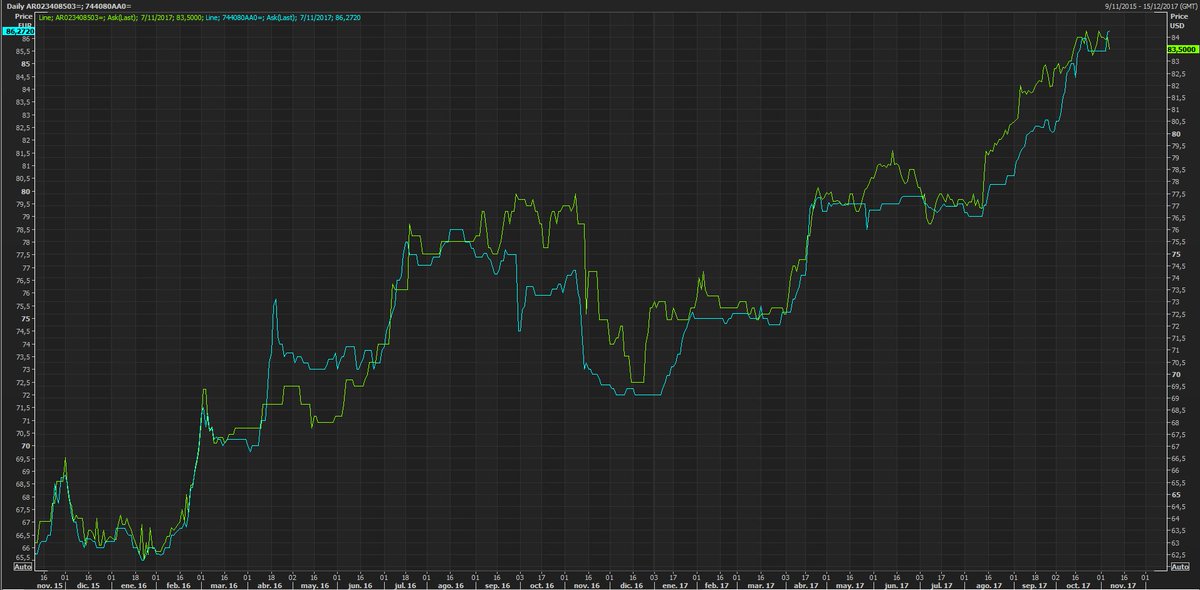Toggle the Auto scale button on left axis

[22, 567]
